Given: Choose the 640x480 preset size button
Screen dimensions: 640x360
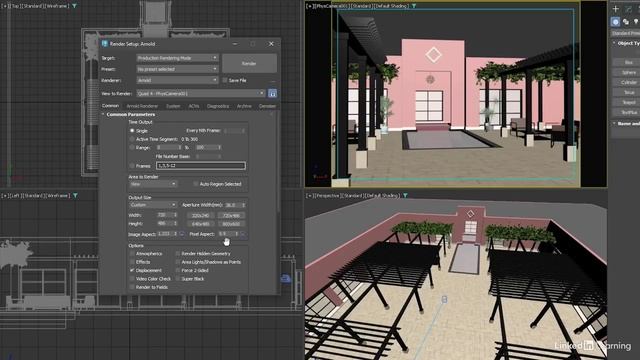Looking at the screenshot, I should [x=200, y=224].
